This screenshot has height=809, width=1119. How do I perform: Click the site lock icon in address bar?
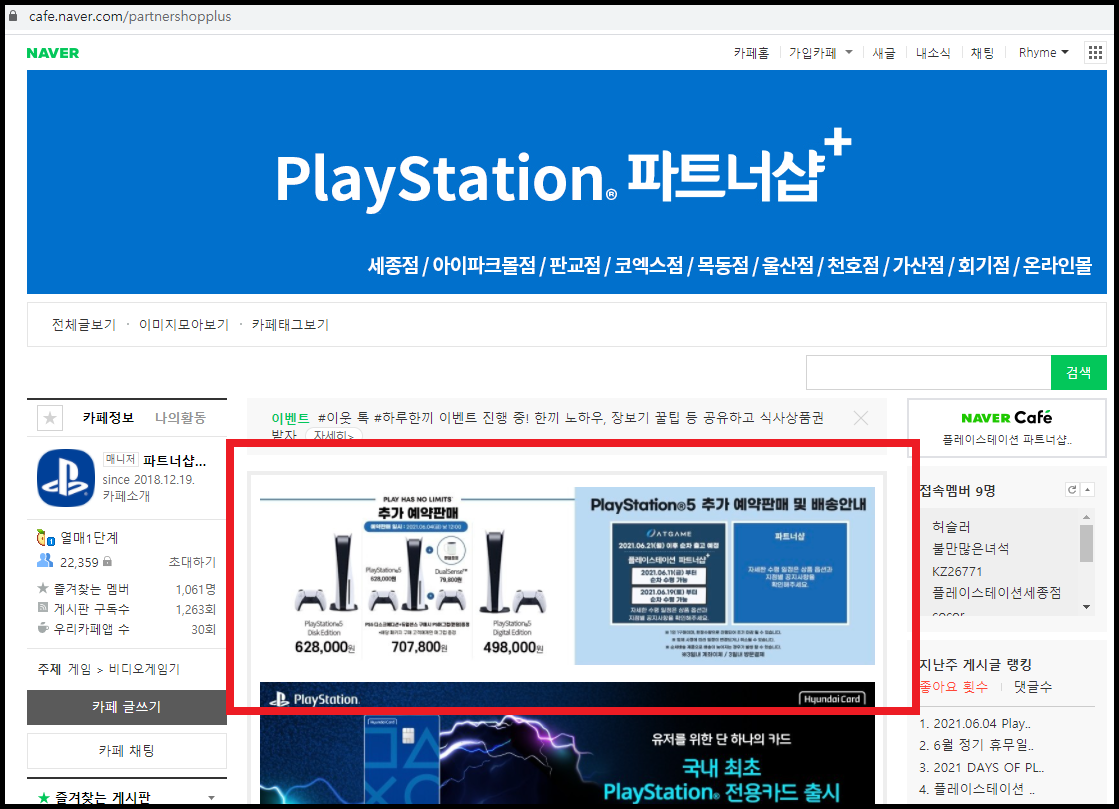click(x=12, y=16)
